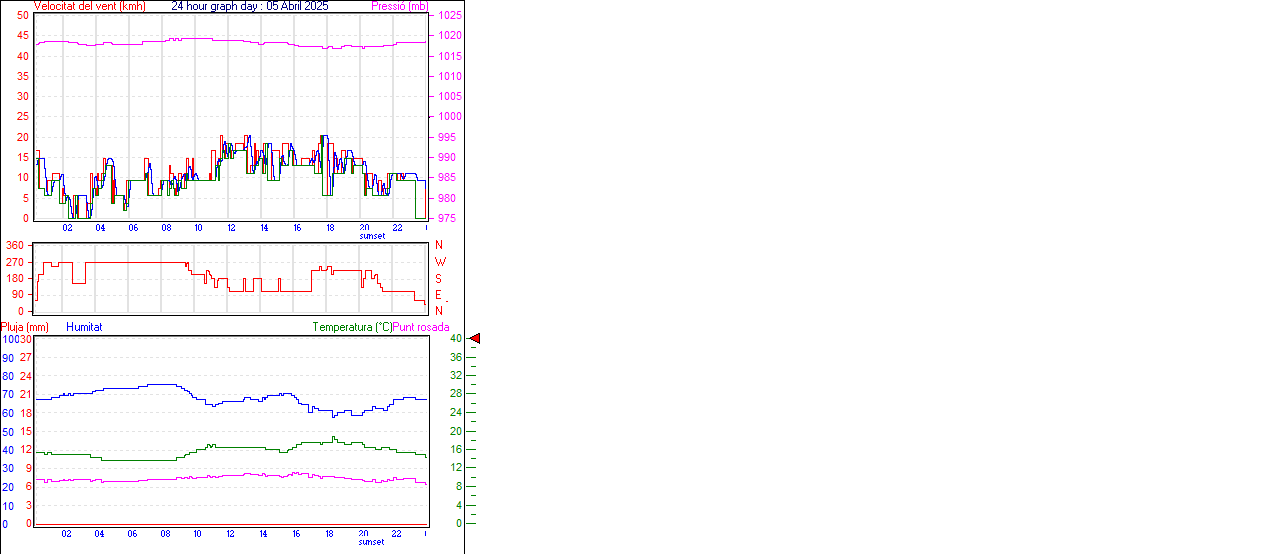The image size is (1280, 554).
Task: Click the red wind direction line
Action: tap(130, 262)
